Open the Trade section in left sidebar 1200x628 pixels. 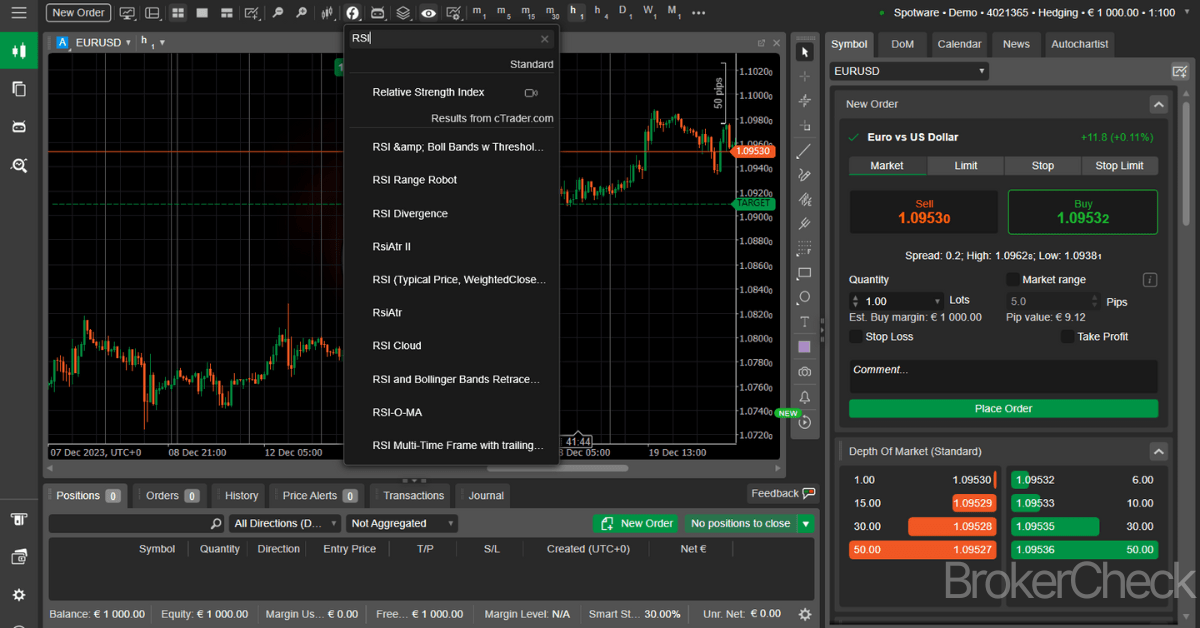(19, 51)
